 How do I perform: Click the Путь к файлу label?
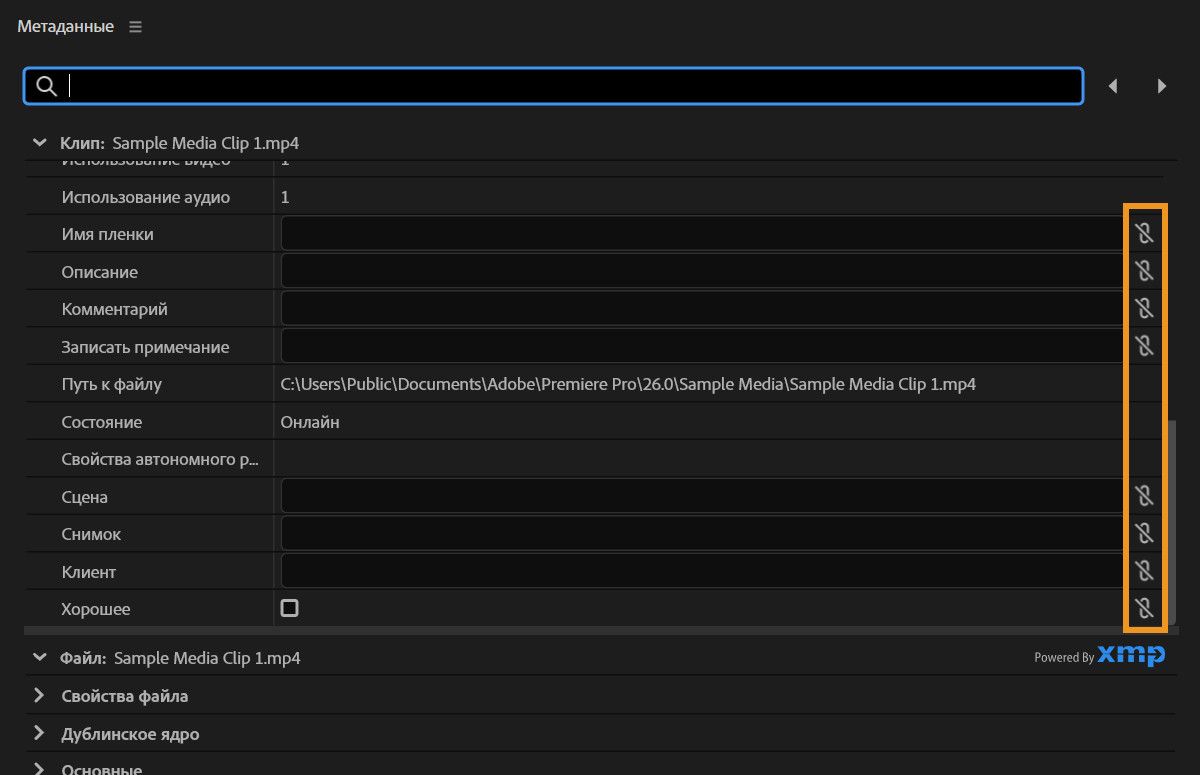[x=111, y=384]
